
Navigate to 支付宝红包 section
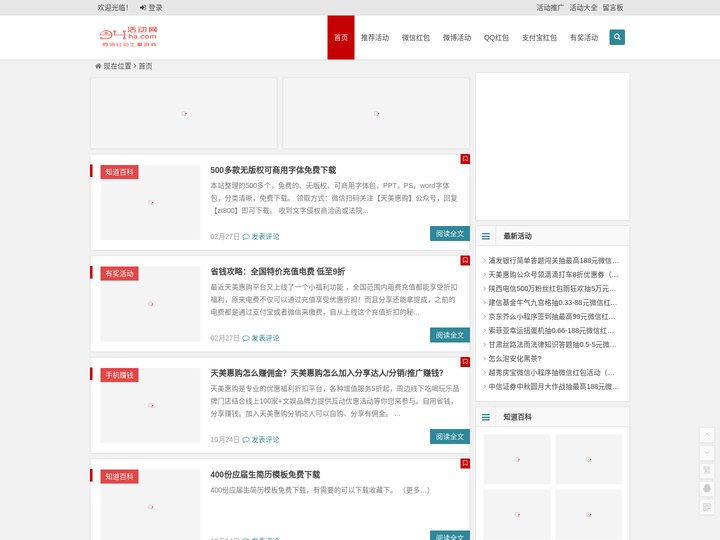539,38
